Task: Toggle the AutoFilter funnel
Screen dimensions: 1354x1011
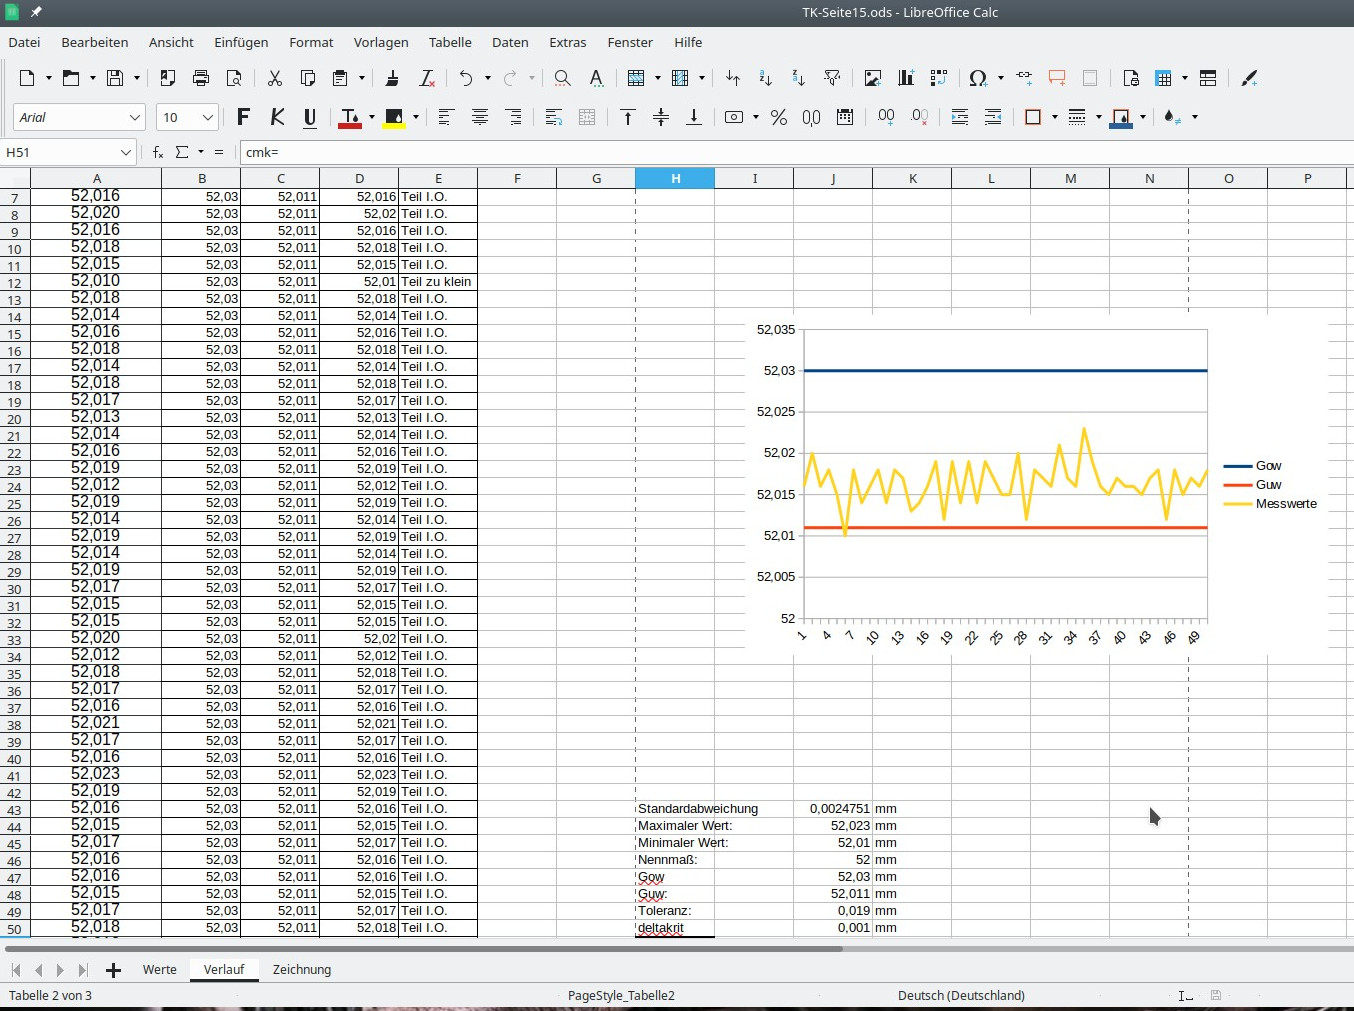Action: [x=831, y=78]
